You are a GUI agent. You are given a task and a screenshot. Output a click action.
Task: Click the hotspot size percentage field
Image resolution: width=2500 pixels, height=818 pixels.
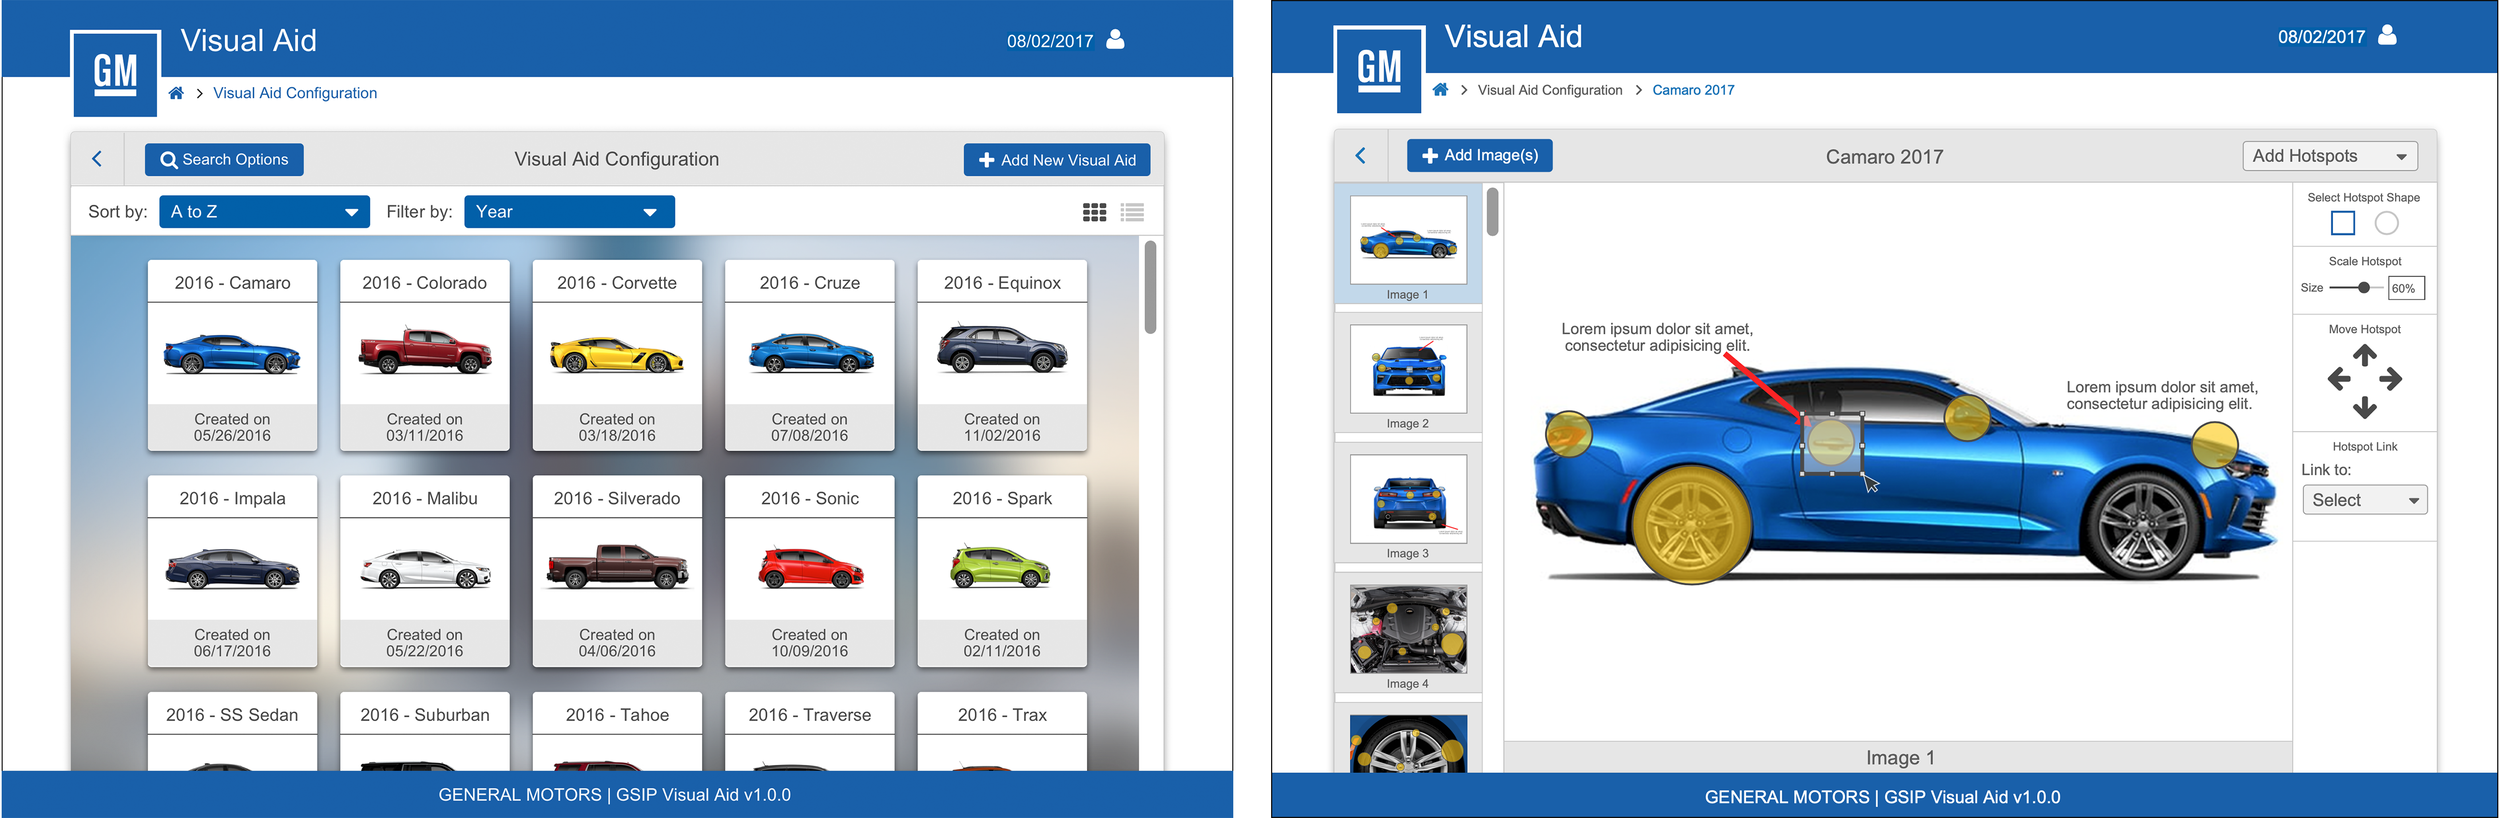(2406, 288)
